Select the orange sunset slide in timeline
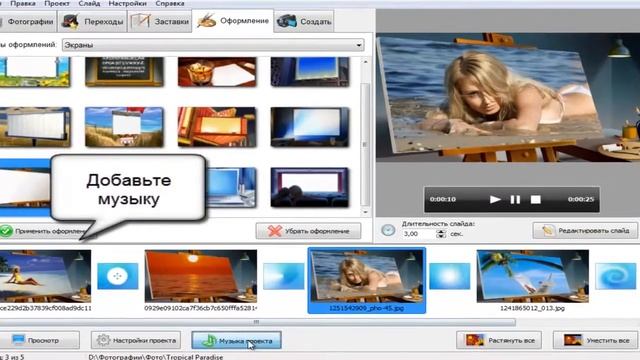The image size is (640, 360). (201, 276)
